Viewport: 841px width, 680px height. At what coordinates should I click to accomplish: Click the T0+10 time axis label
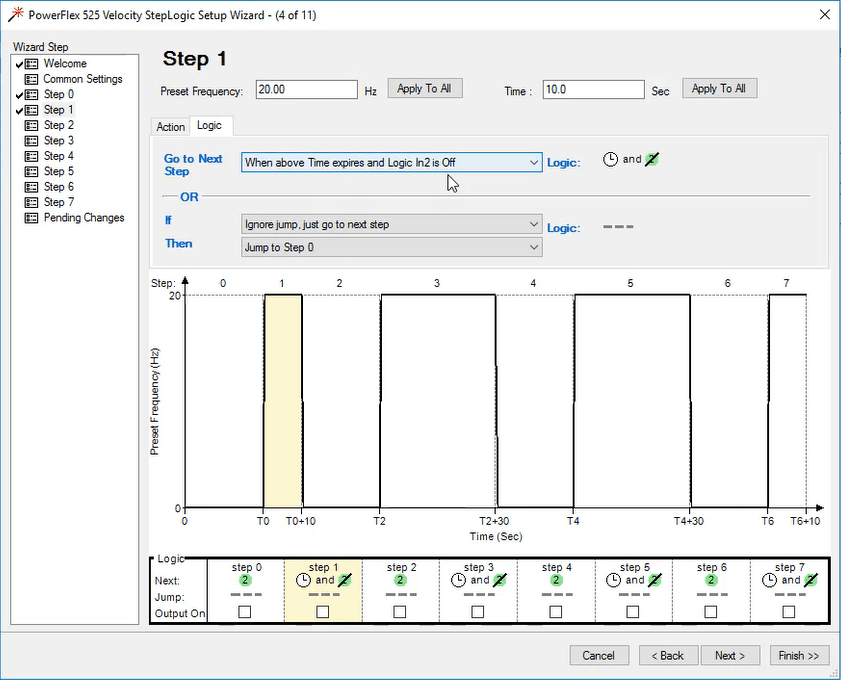click(x=300, y=521)
